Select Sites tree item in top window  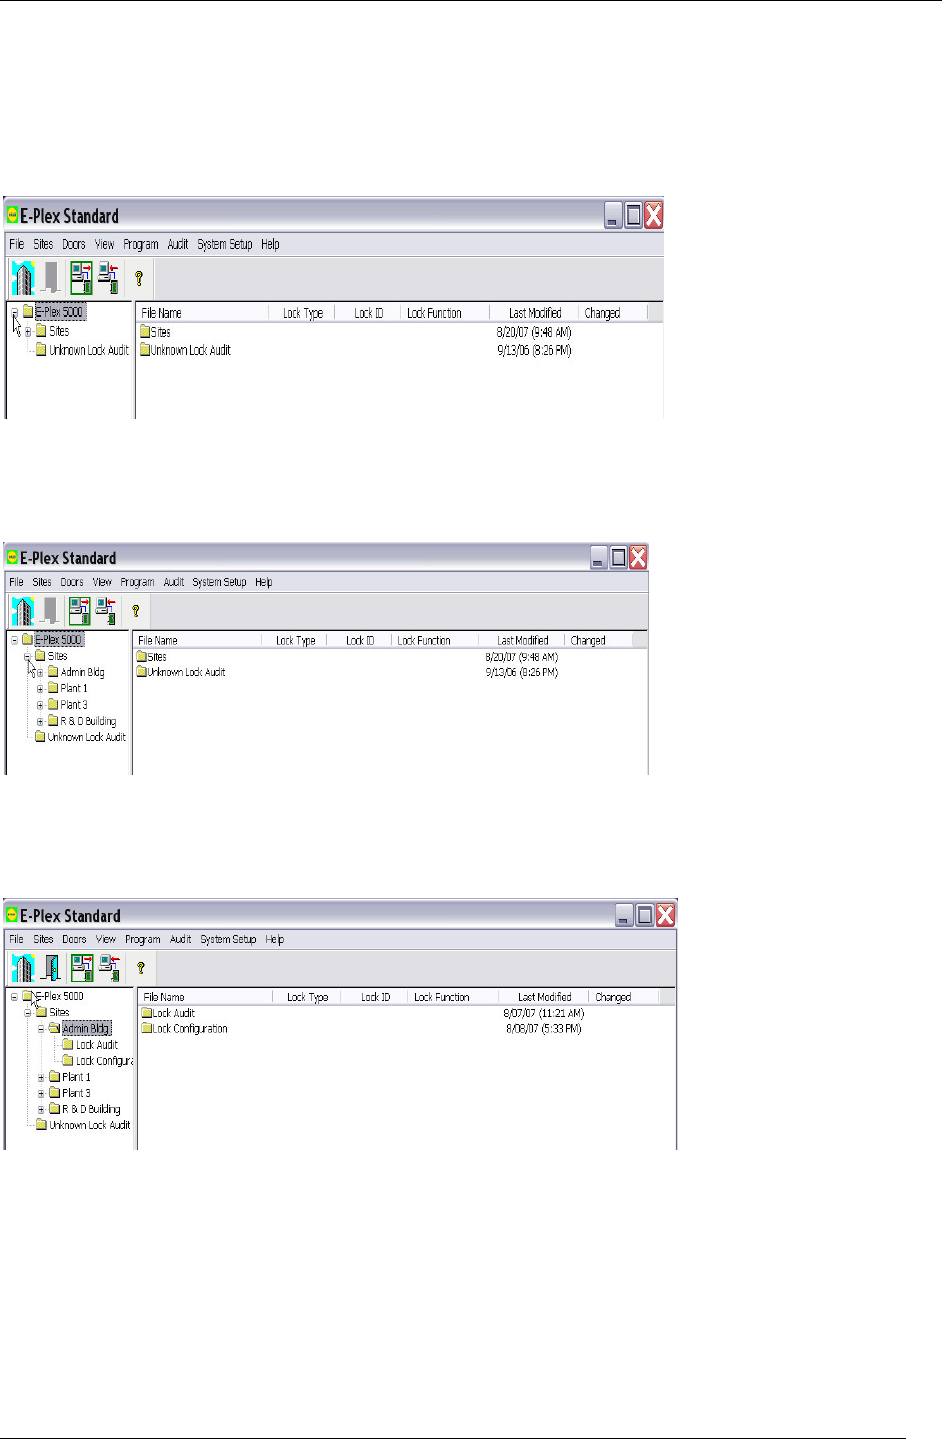click(x=59, y=332)
